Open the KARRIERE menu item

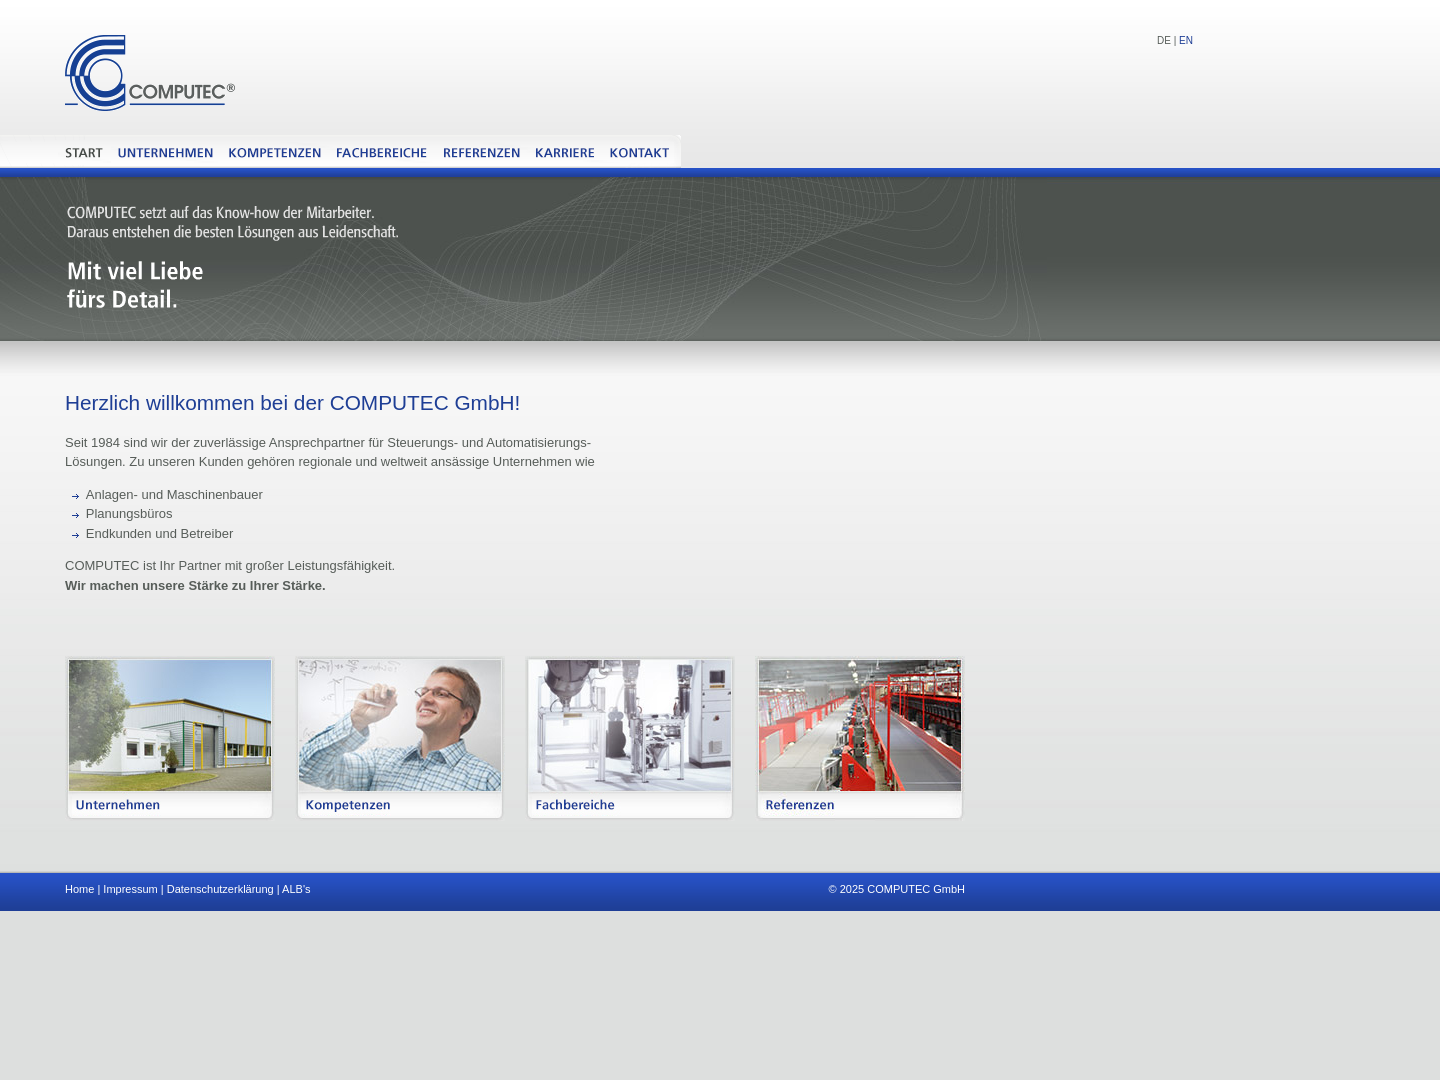tap(565, 153)
